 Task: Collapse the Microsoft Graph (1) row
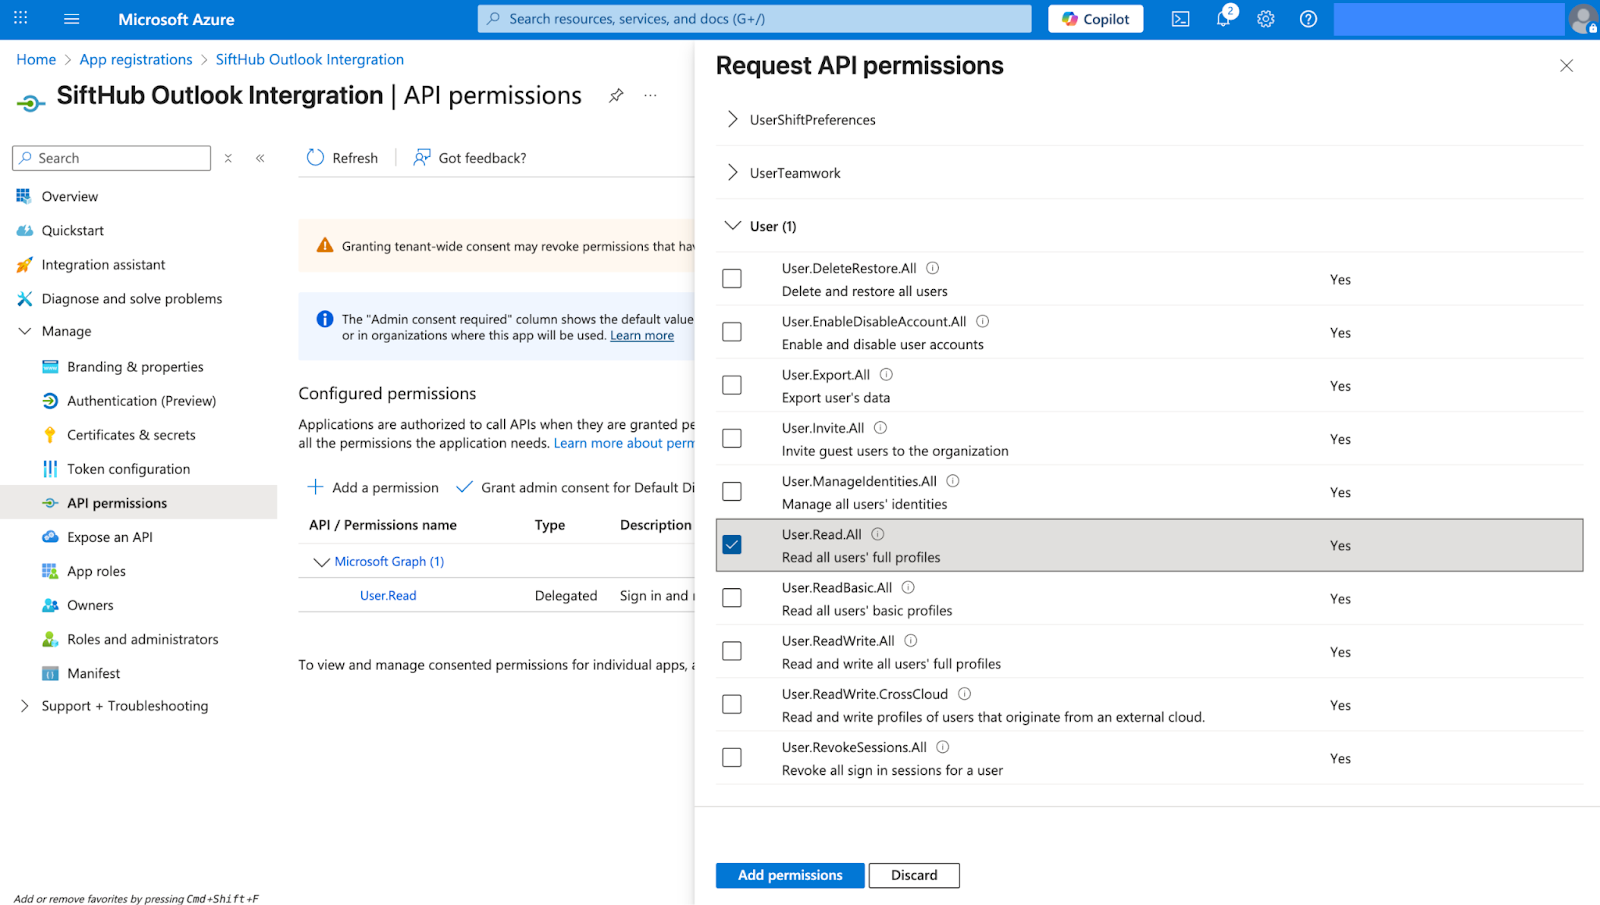(x=321, y=562)
